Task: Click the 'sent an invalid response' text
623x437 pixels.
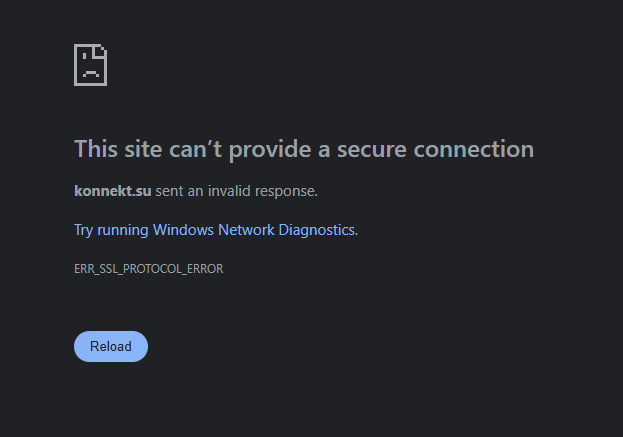Action: coord(236,191)
